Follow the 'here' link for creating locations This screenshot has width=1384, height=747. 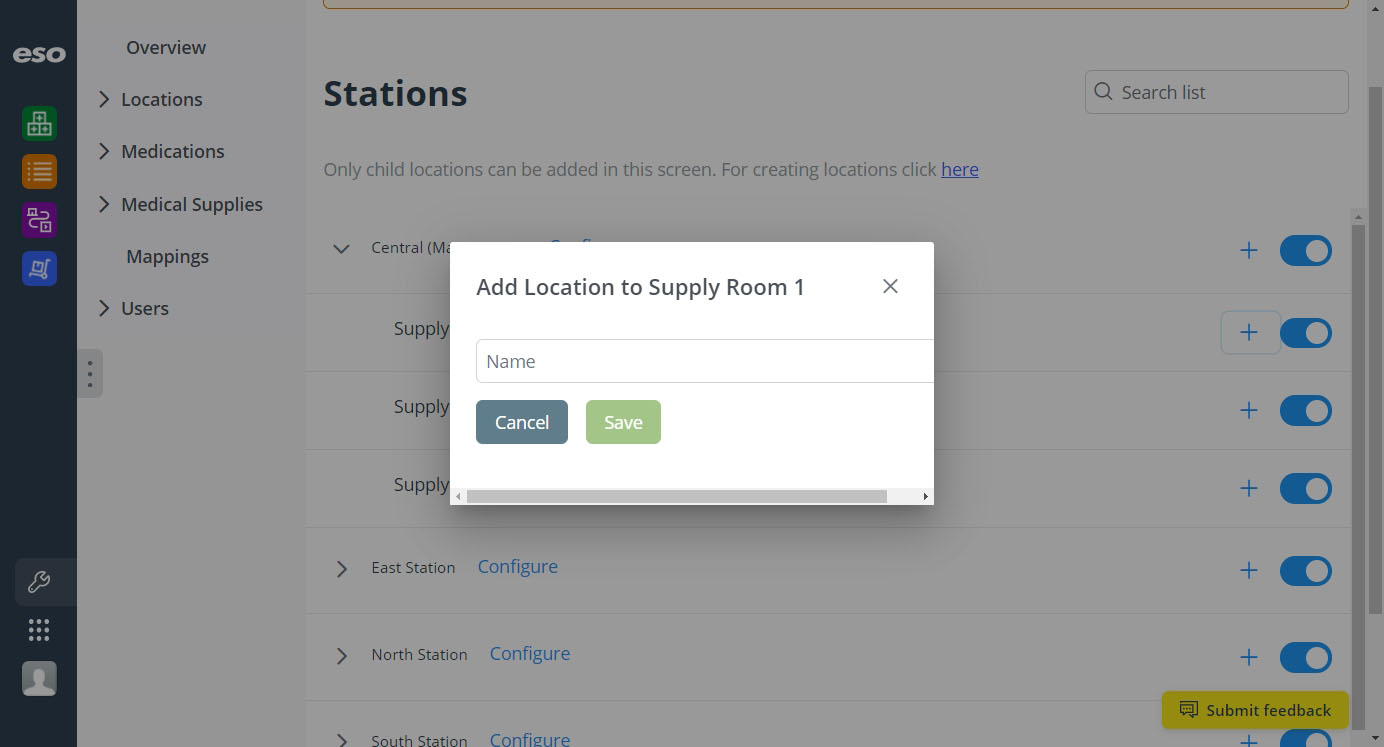pyautogui.click(x=960, y=169)
